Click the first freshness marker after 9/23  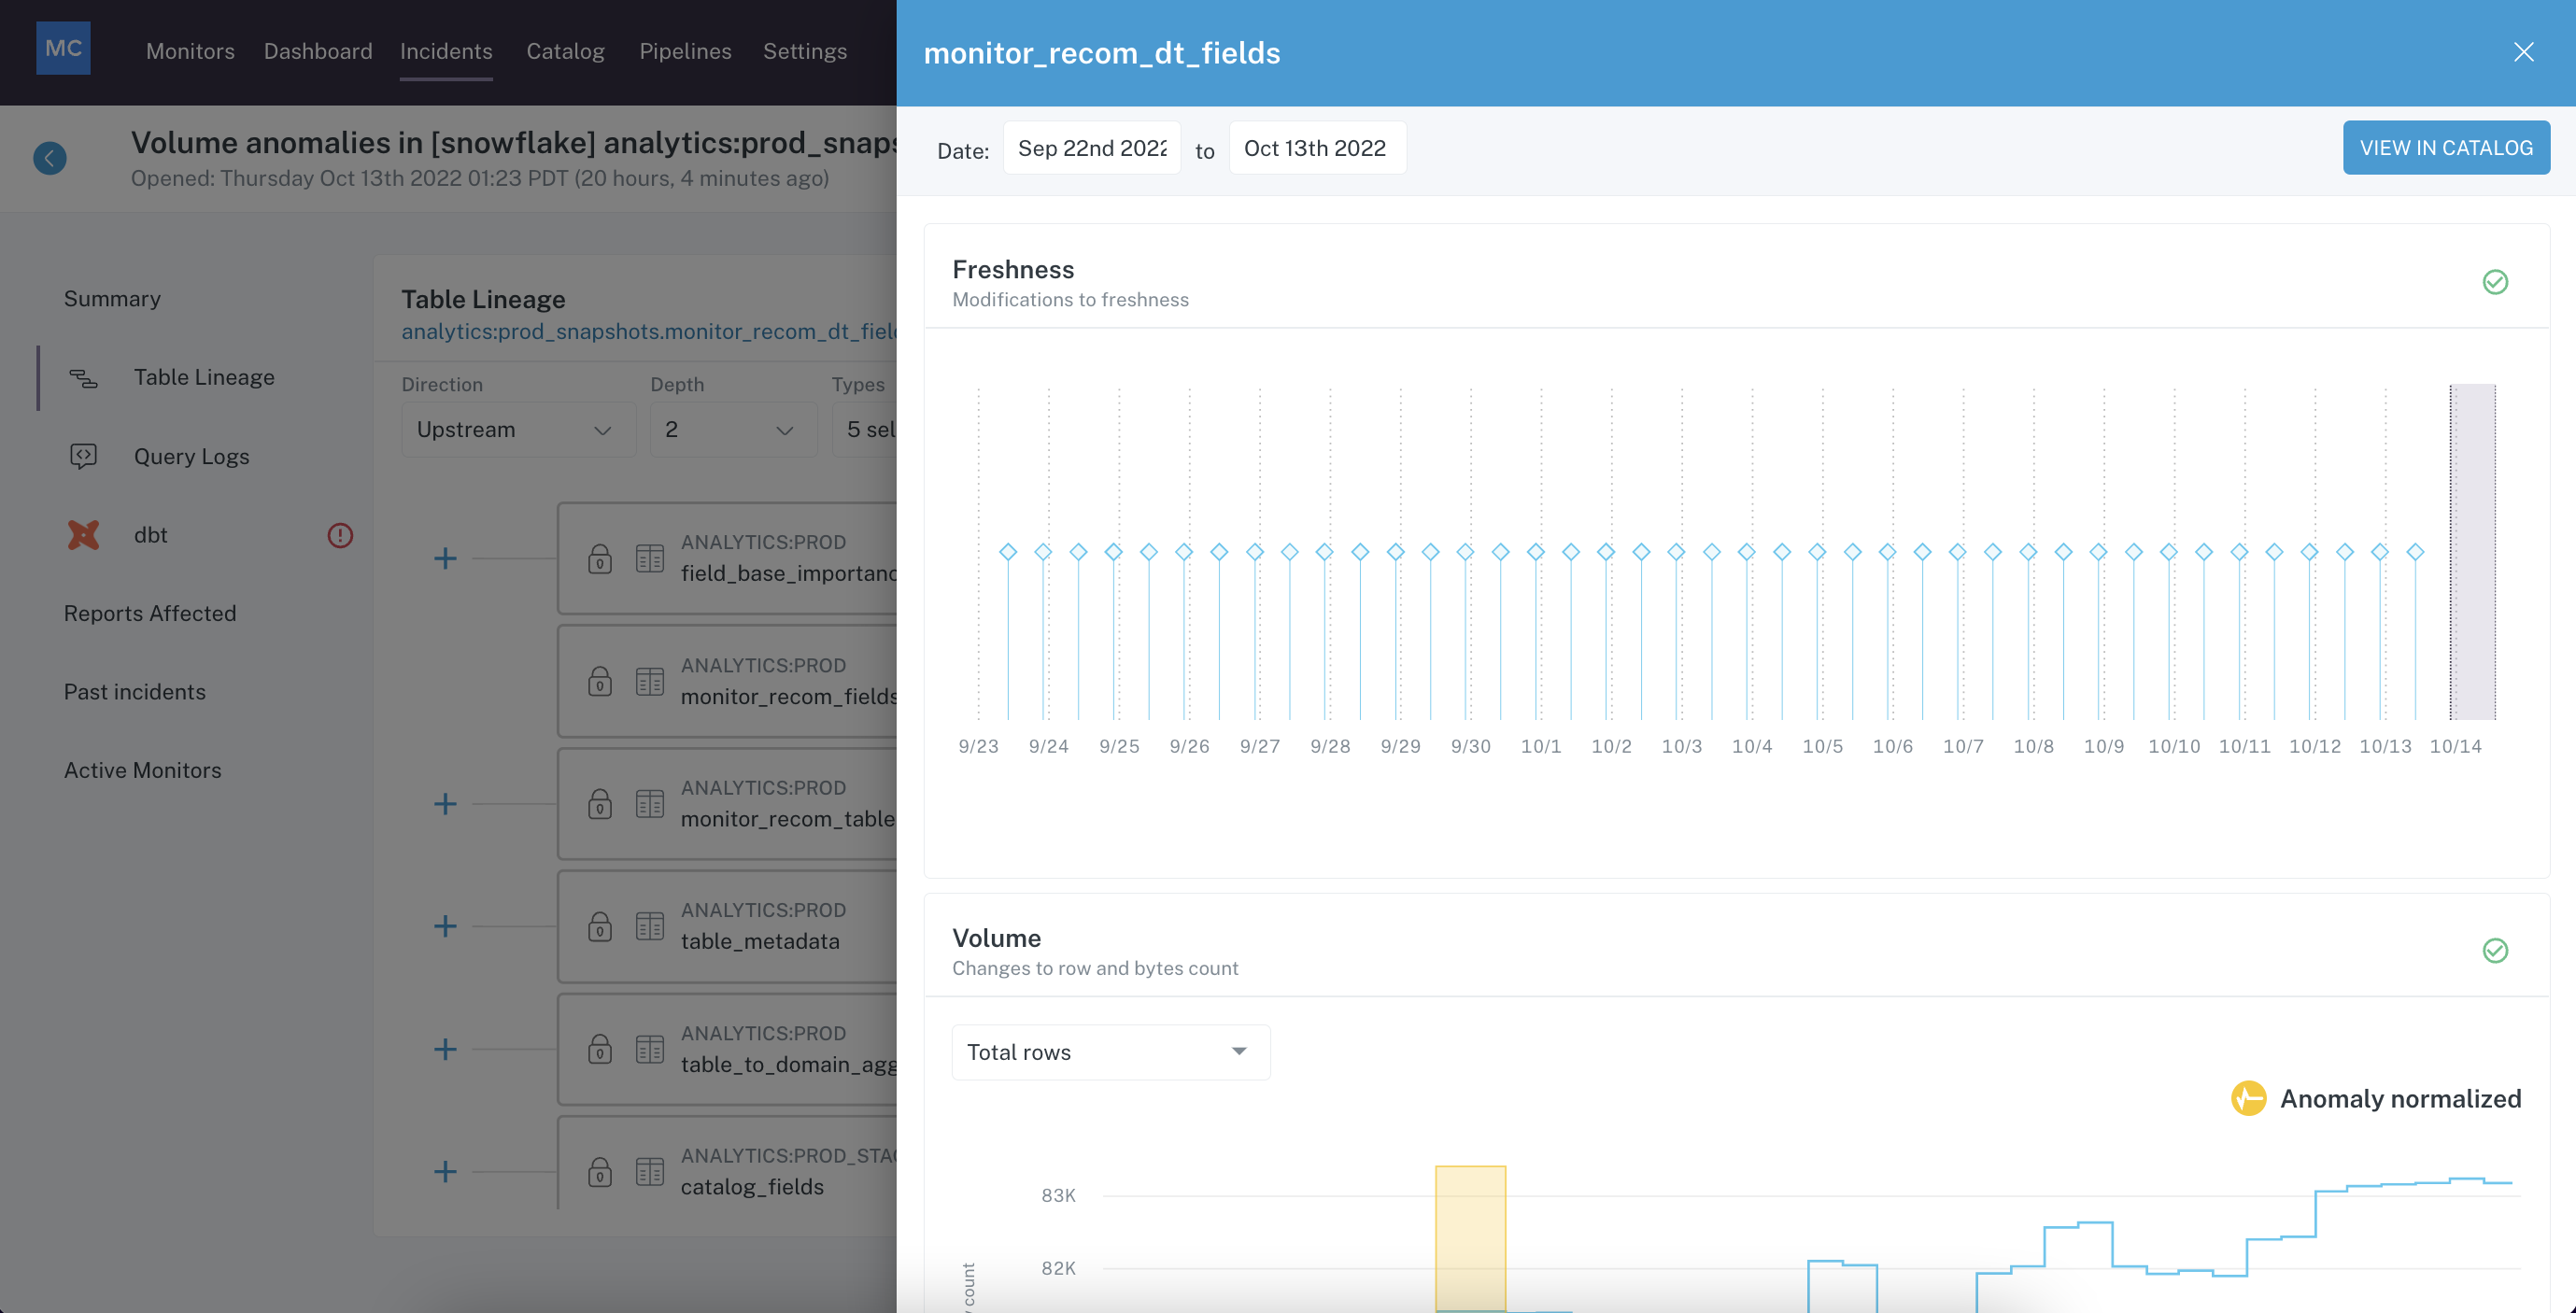tap(1008, 552)
